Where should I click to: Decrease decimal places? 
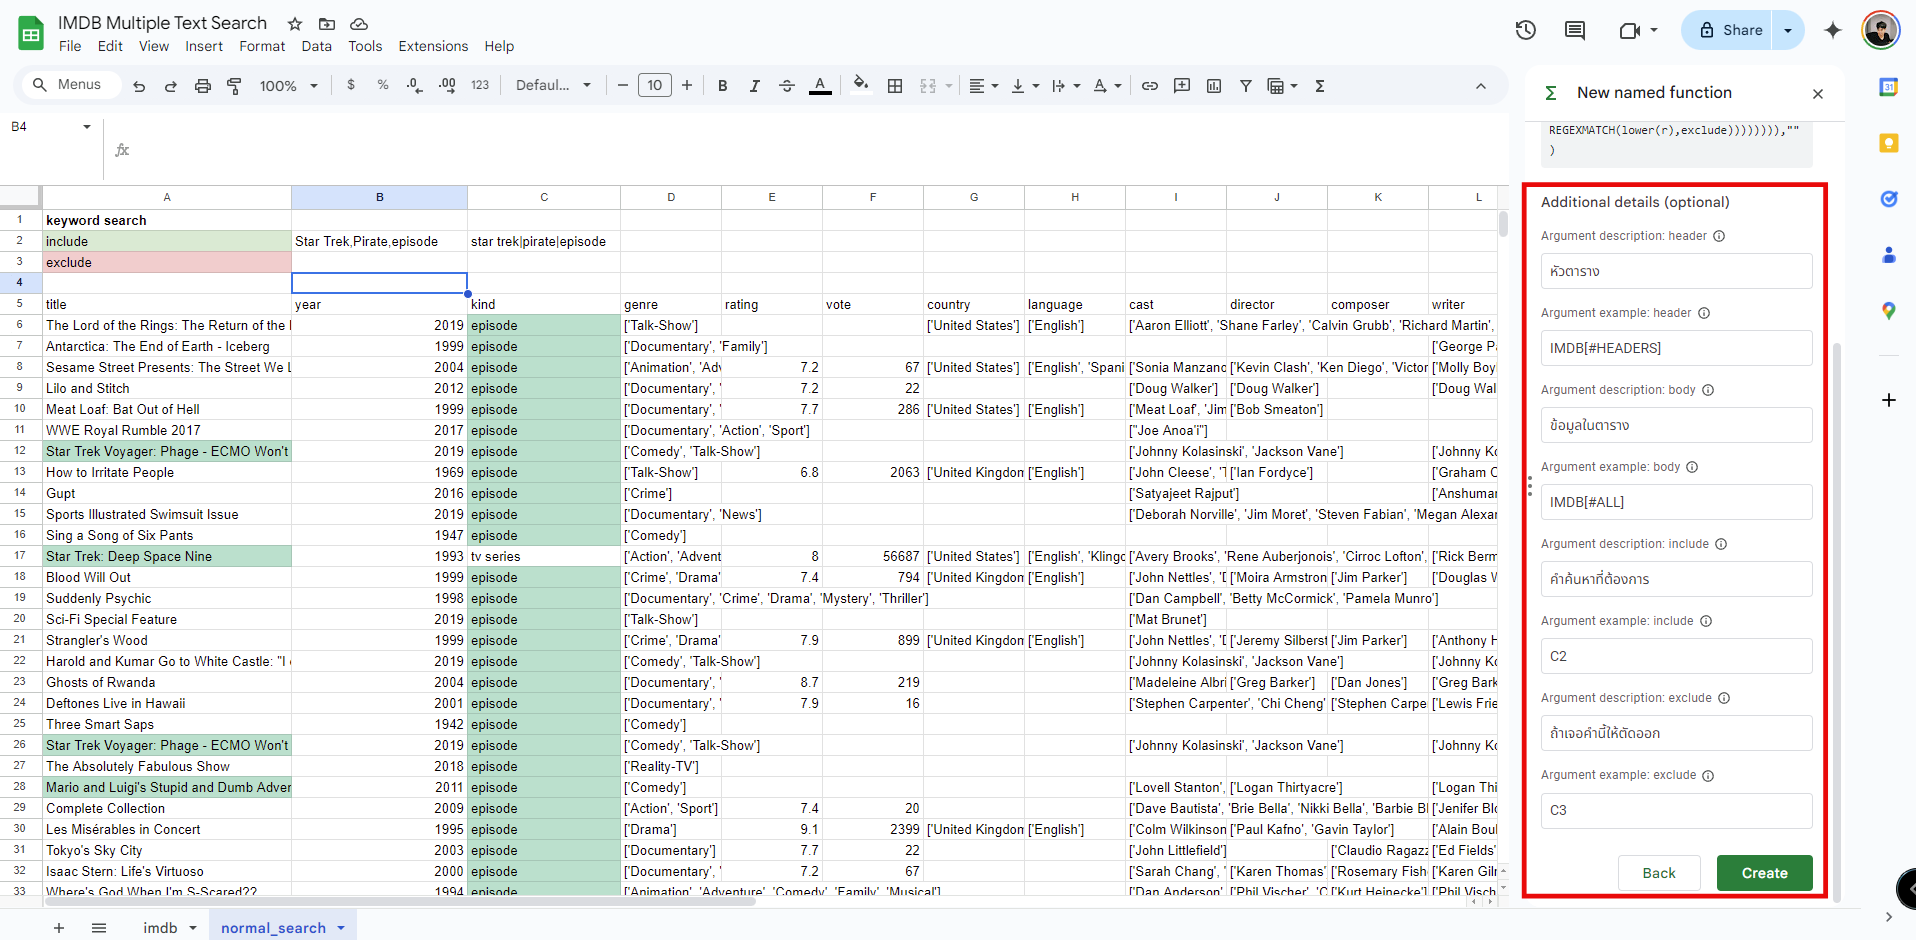(415, 85)
